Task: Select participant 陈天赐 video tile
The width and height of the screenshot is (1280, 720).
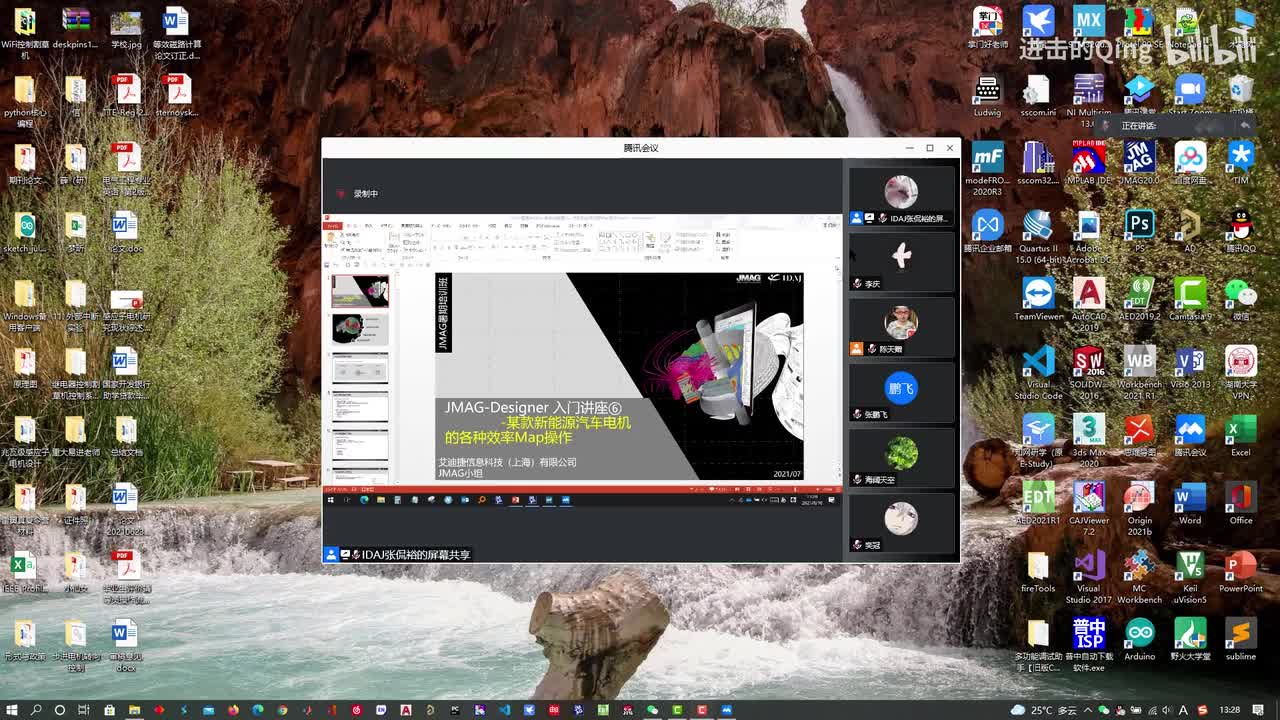Action: [x=901, y=326]
